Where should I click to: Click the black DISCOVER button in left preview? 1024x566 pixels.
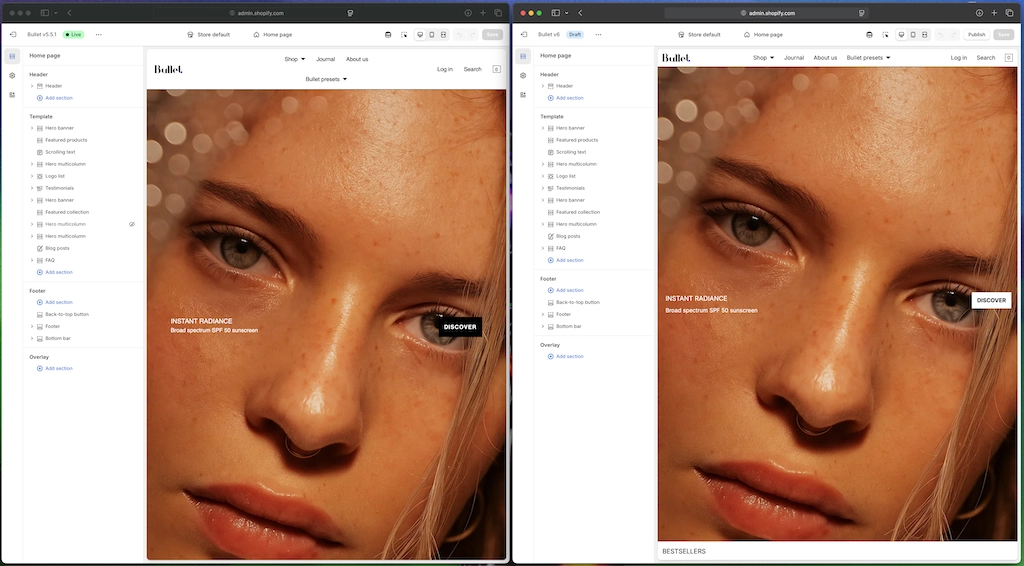coord(460,327)
